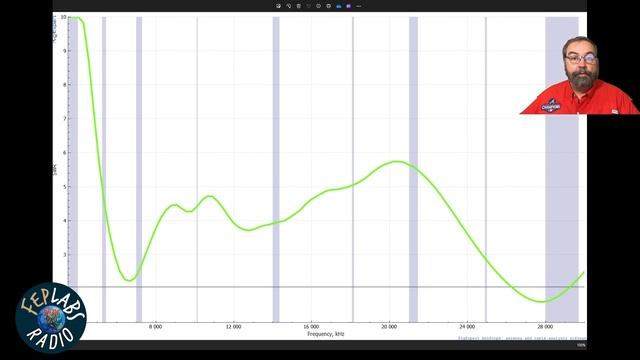The image size is (640, 360).
Task: Click the Rotate icon in the top toolbar
Action: pyautogui.click(x=289, y=6)
